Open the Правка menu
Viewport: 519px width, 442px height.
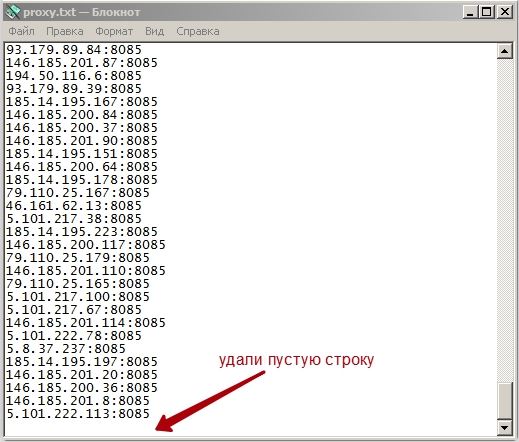[x=65, y=31]
